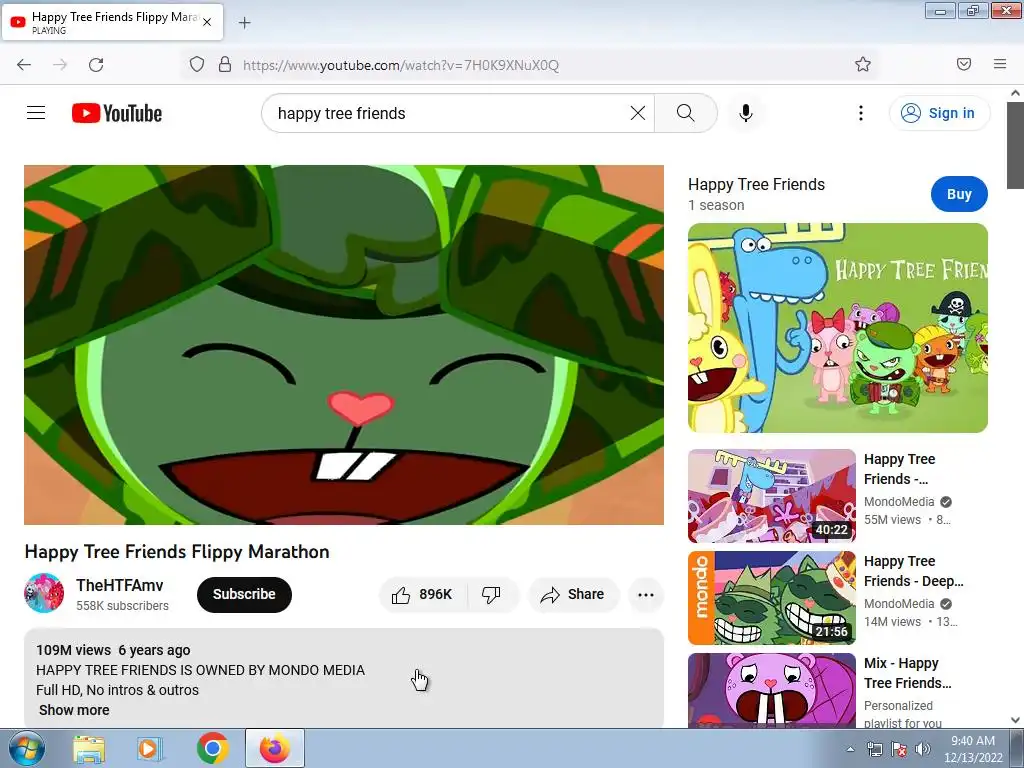Click the magnifier search button
Image resolution: width=1024 pixels, height=768 pixels.
686,113
